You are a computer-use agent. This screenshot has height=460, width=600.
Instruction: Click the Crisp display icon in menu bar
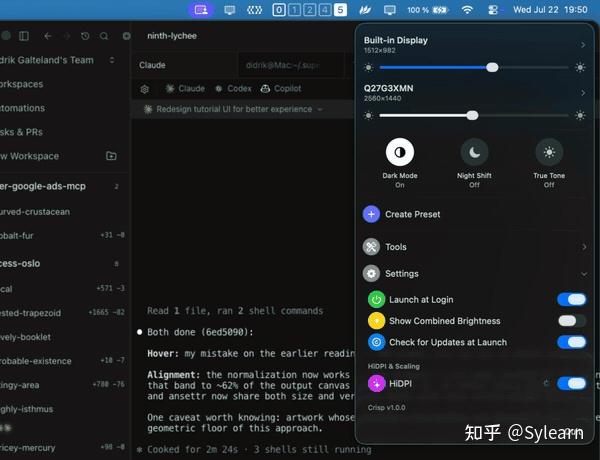click(x=201, y=10)
